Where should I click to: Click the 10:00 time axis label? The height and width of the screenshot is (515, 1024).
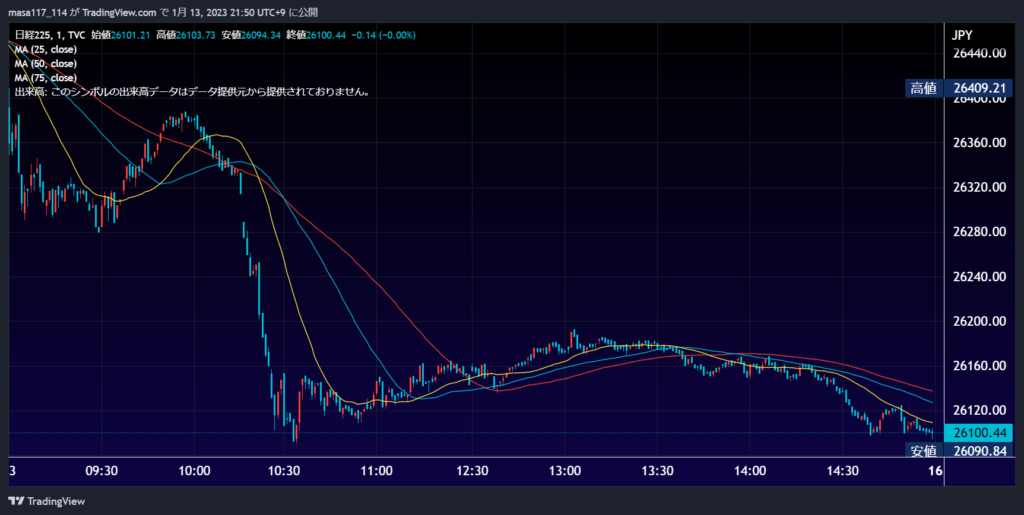tap(195, 471)
